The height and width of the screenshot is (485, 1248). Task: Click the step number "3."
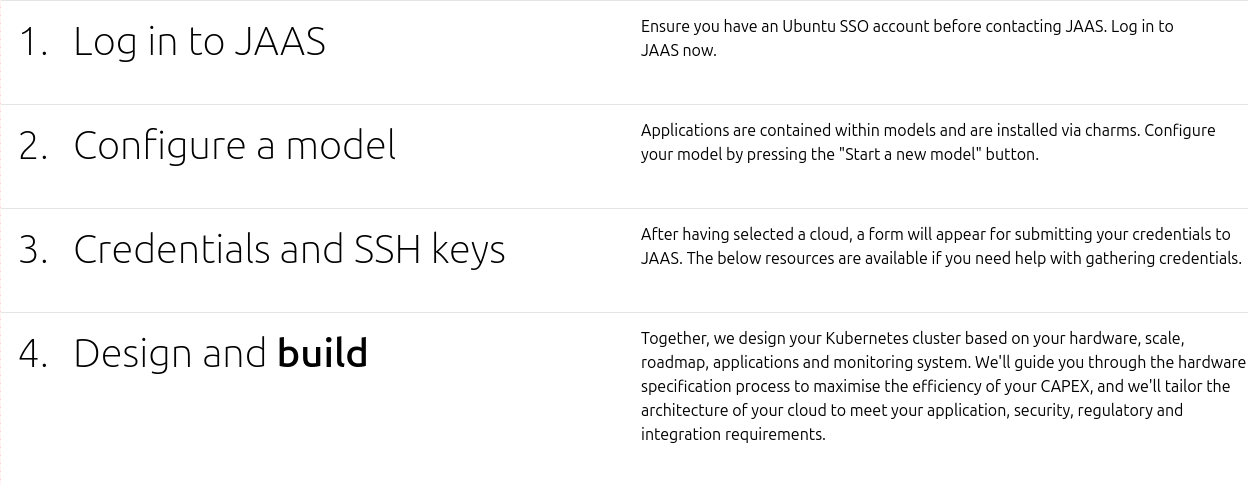click(33, 250)
